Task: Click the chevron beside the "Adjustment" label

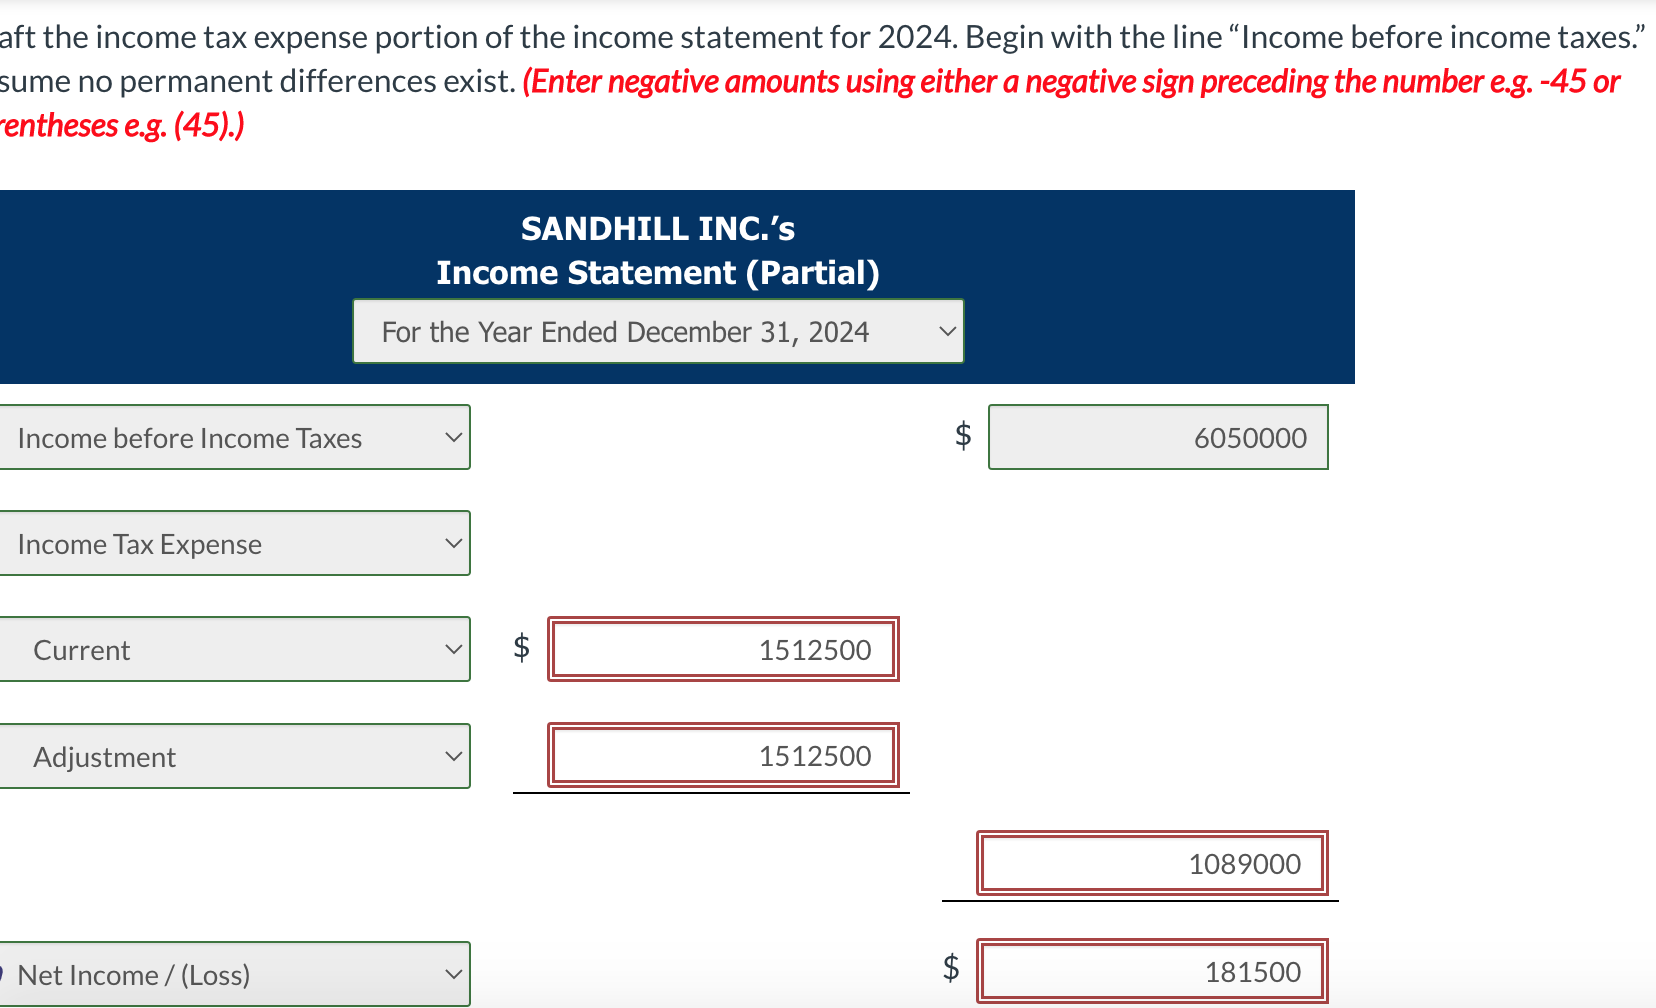Action: 452,756
